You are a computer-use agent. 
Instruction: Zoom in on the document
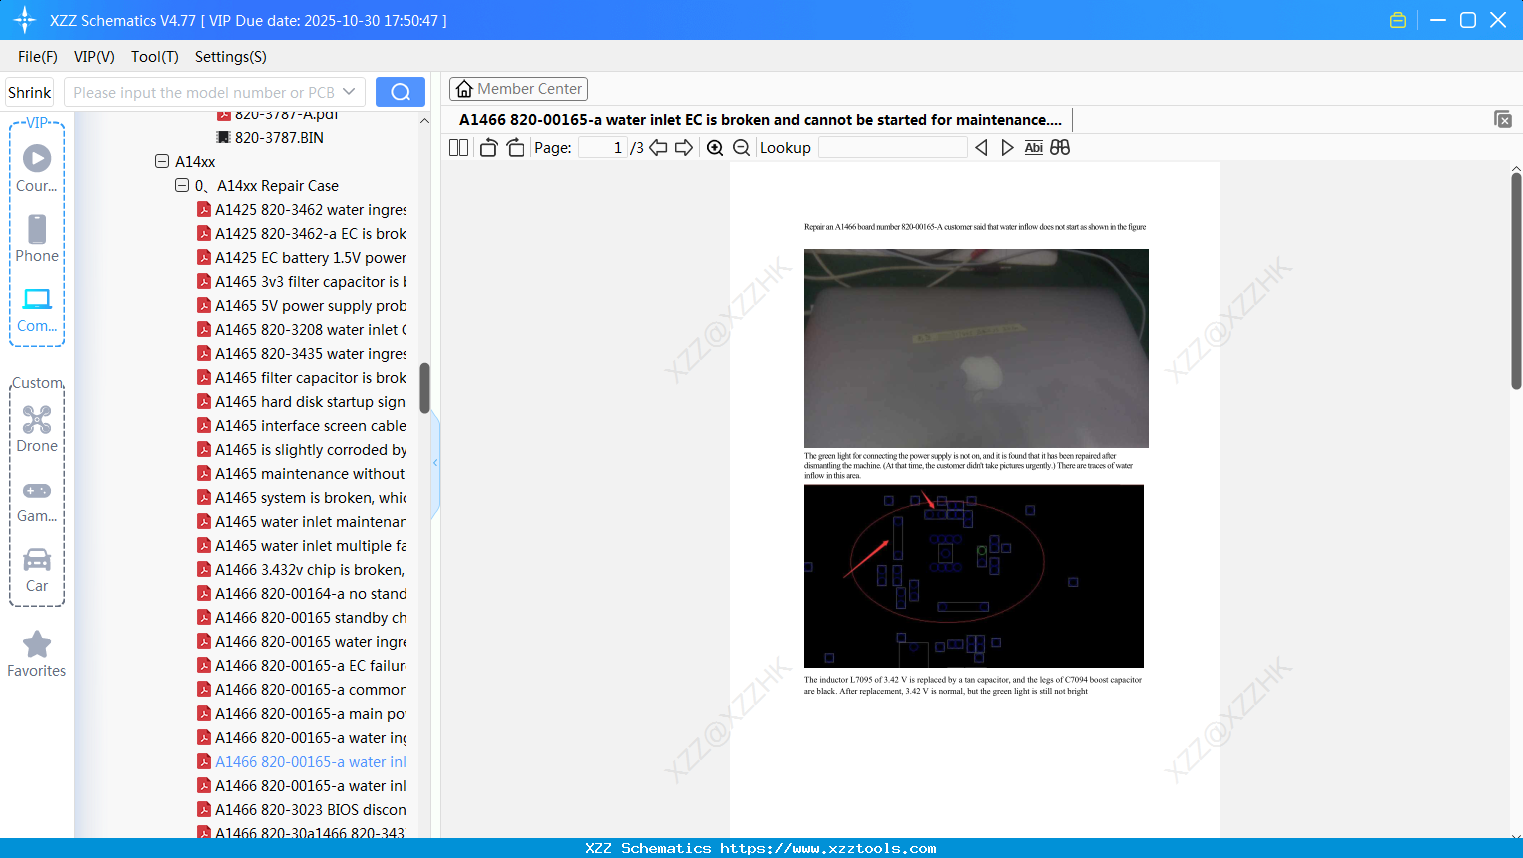[x=715, y=148]
